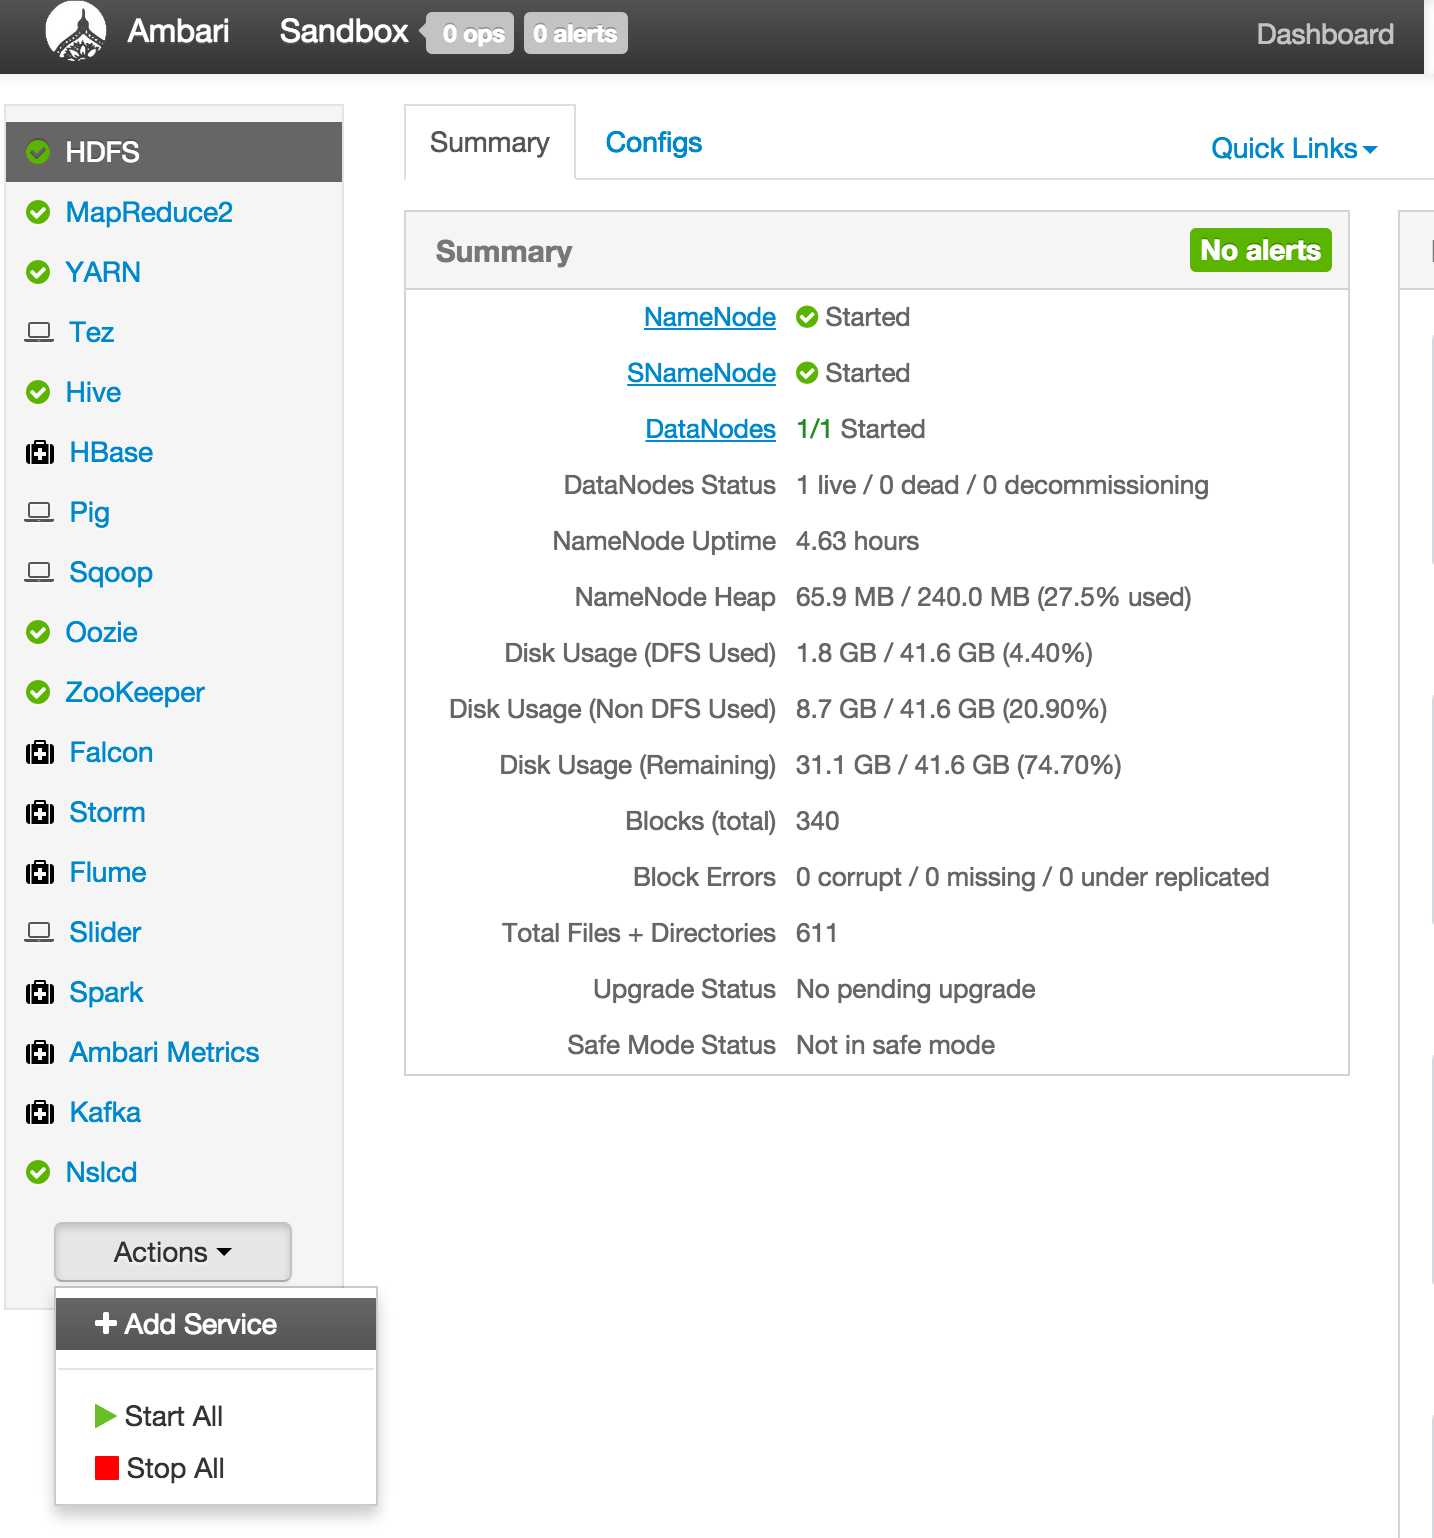Click the green No alerts badge
The height and width of the screenshot is (1538, 1434).
(1260, 250)
